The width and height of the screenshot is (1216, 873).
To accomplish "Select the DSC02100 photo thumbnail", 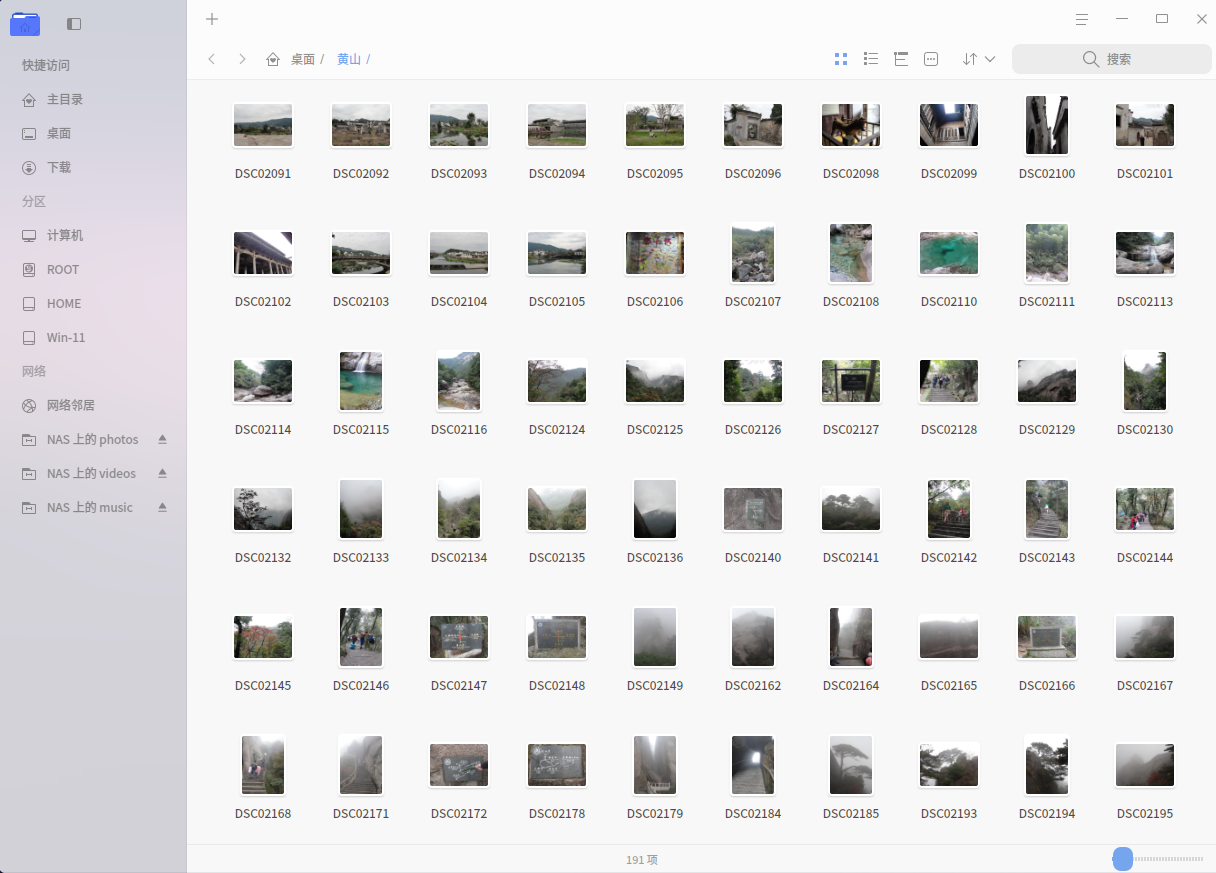I will [1047, 125].
